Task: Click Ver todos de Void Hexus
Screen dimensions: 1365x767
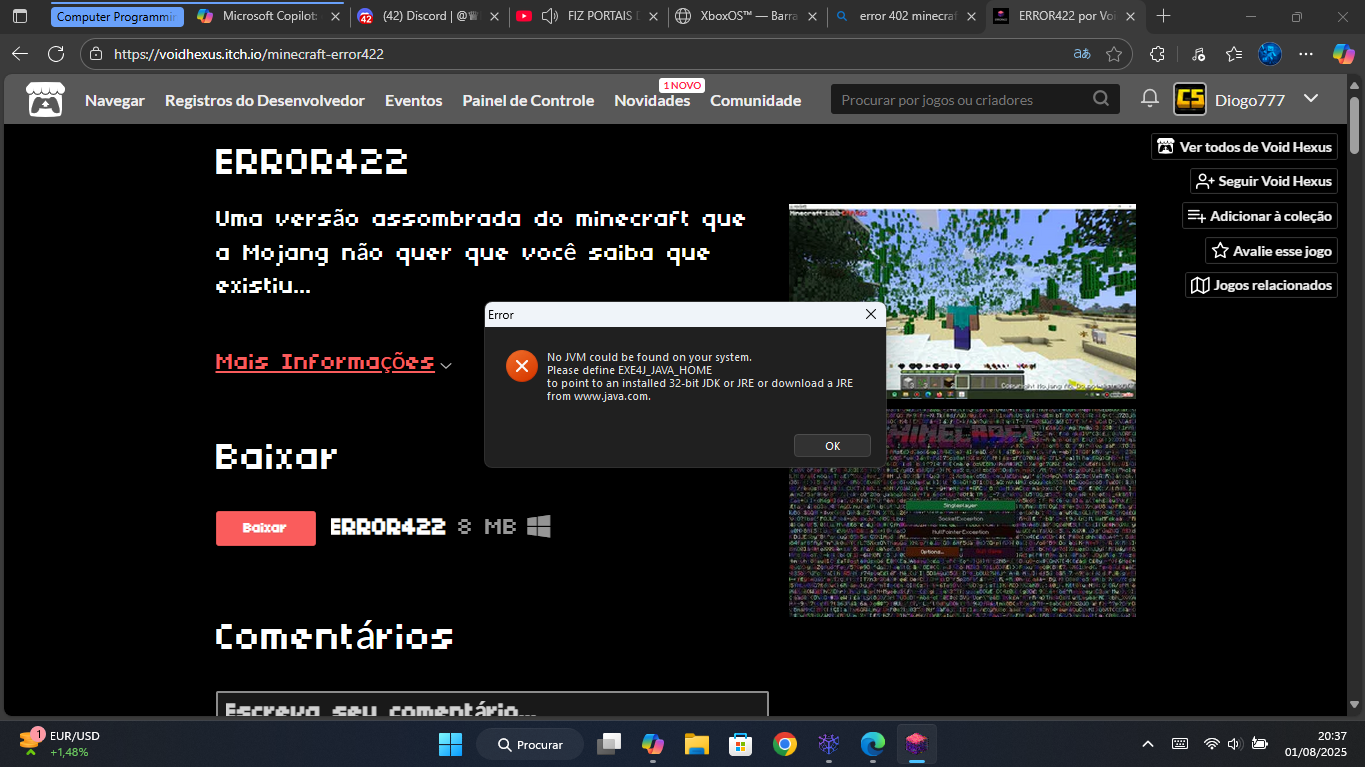Action: tap(1245, 147)
